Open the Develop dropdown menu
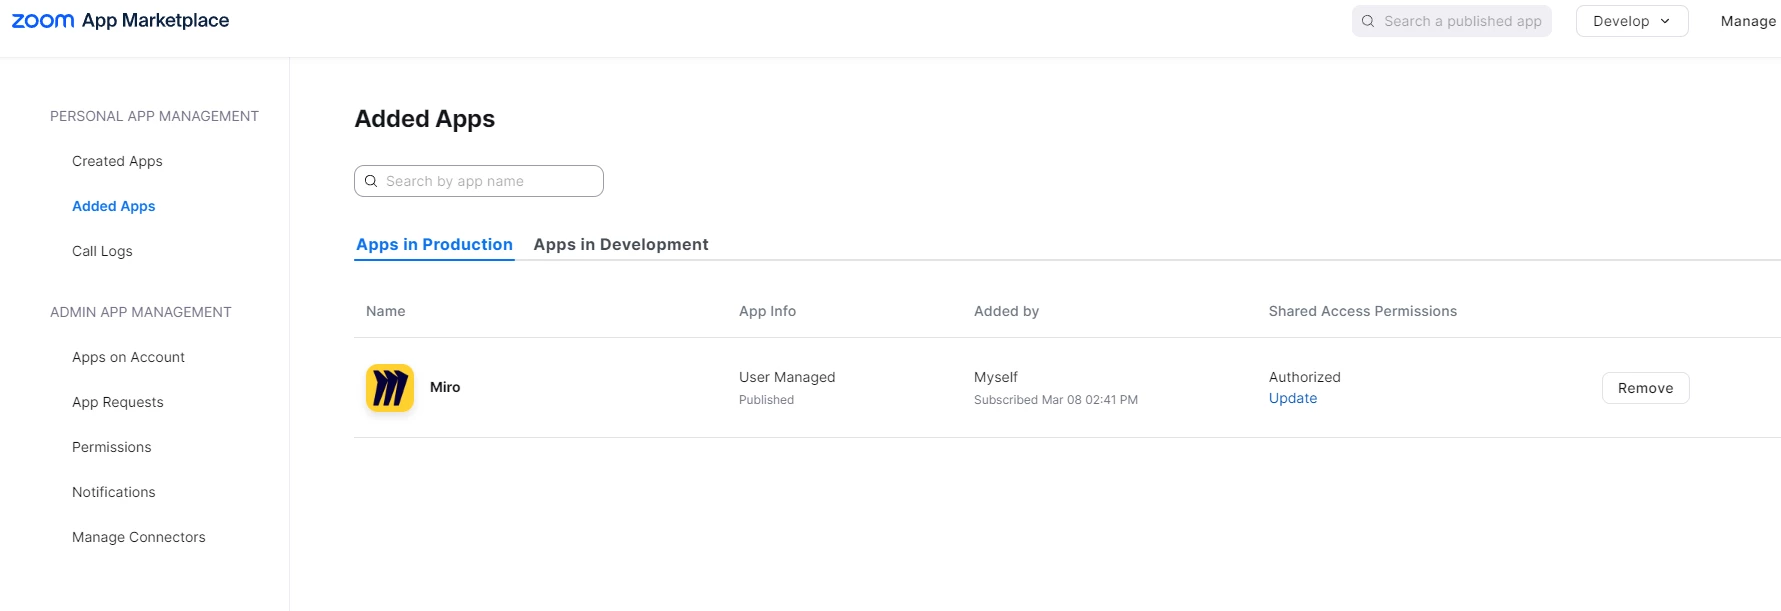Viewport: 1781px width, 611px height. (1632, 21)
